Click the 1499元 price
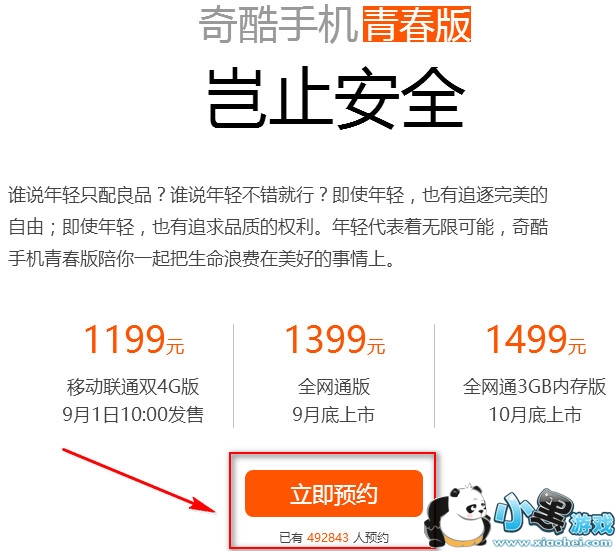Viewport: 616px width, 551px height. pyautogui.click(x=536, y=340)
